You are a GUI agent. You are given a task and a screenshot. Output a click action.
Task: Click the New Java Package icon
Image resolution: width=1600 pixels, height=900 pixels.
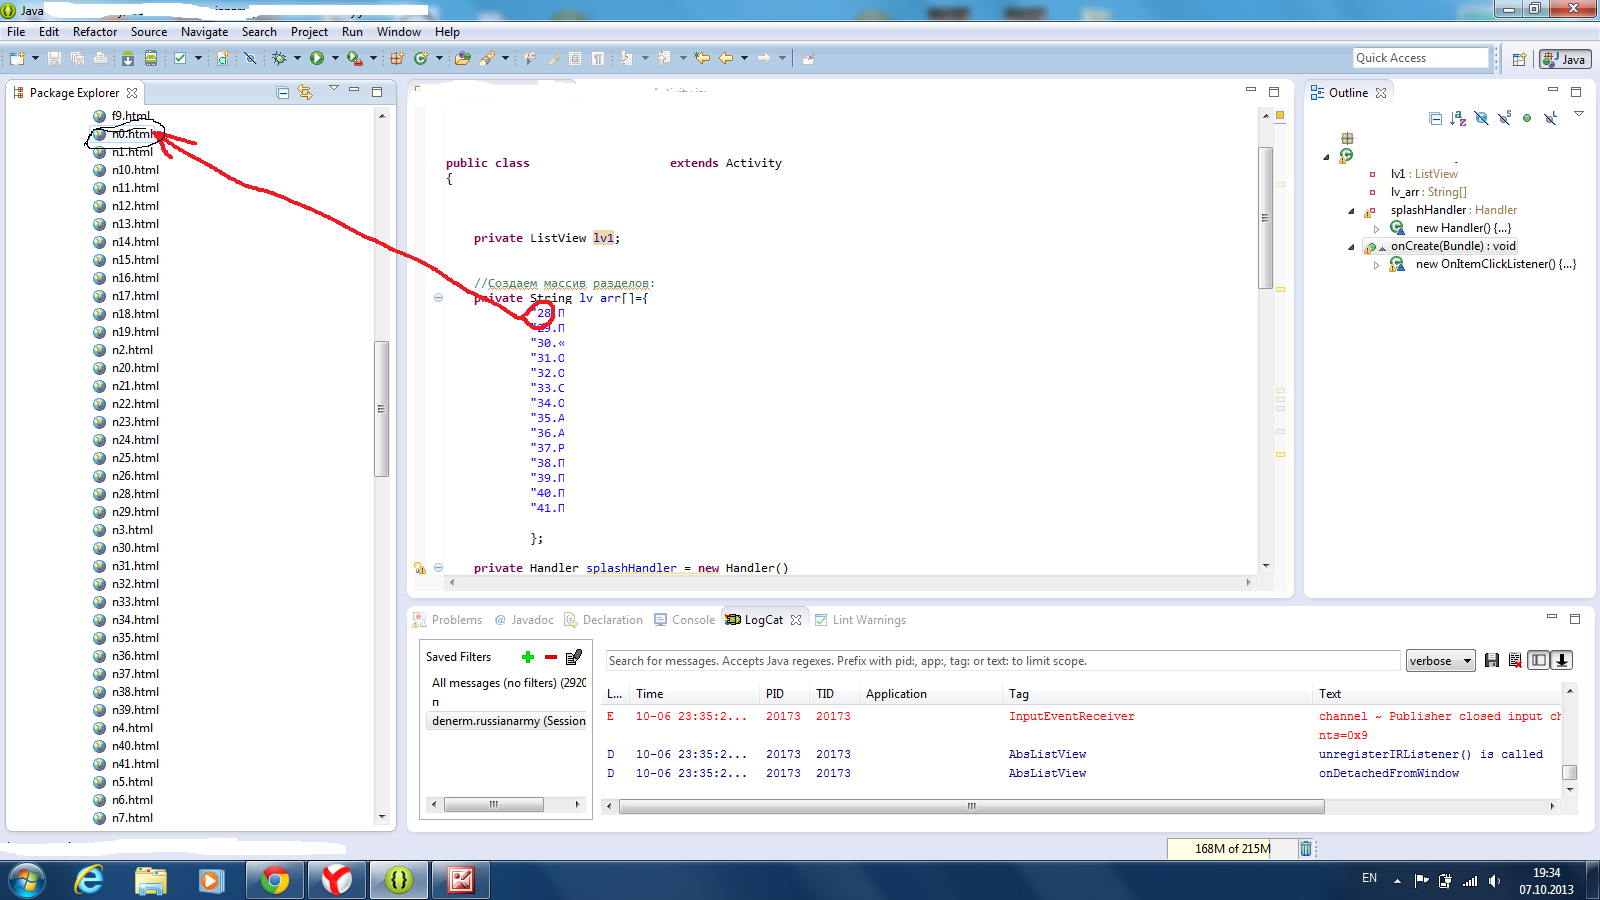(x=397, y=59)
